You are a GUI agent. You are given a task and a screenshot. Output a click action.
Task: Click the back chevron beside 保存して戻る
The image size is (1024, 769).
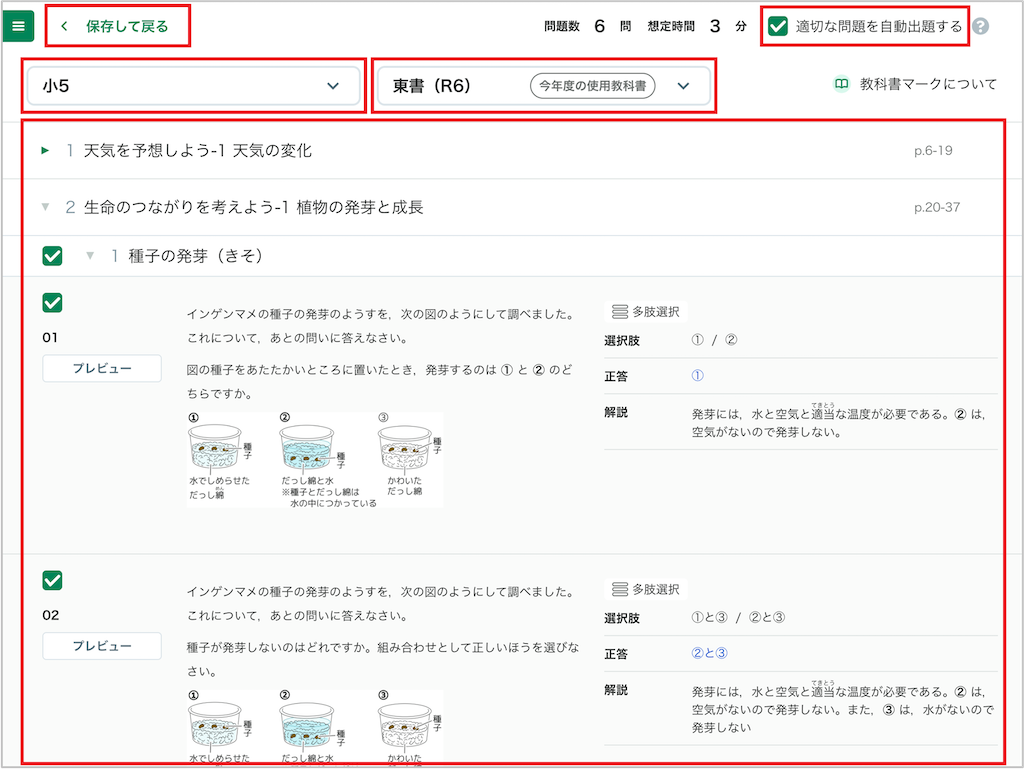tap(64, 26)
